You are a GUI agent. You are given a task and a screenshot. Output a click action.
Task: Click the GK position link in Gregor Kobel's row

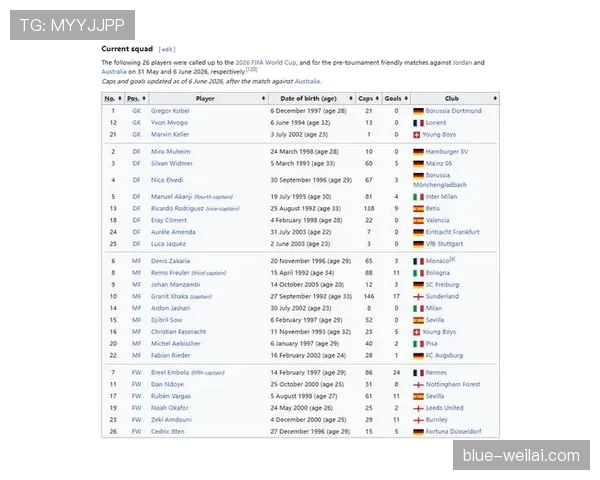tap(137, 111)
